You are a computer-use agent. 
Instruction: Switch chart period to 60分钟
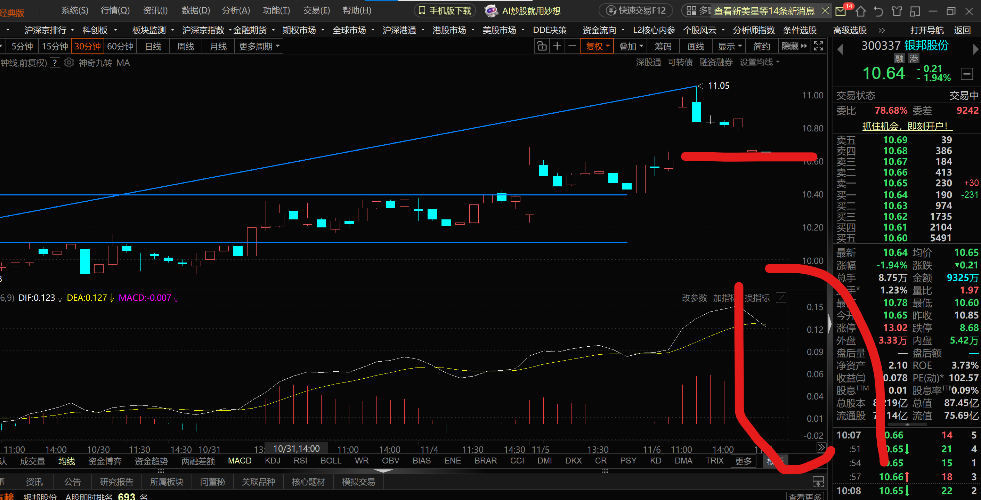(x=120, y=46)
